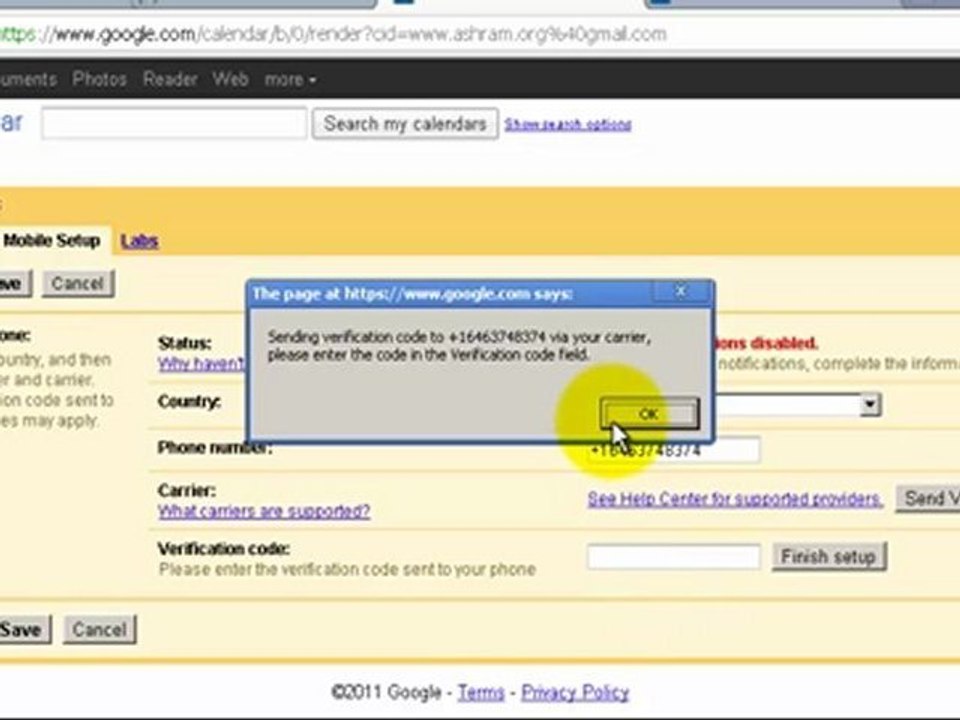The width and height of the screenshot is (960, 720).
Task: Click the Verification code label
Action: click(223, 549)
